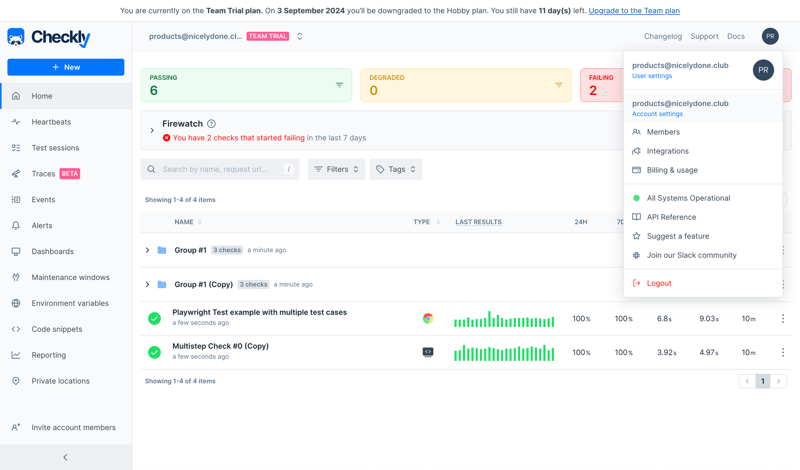Open Account settings link
The image size is (800, 470).
pyautogui.click(x=657, y=114)
